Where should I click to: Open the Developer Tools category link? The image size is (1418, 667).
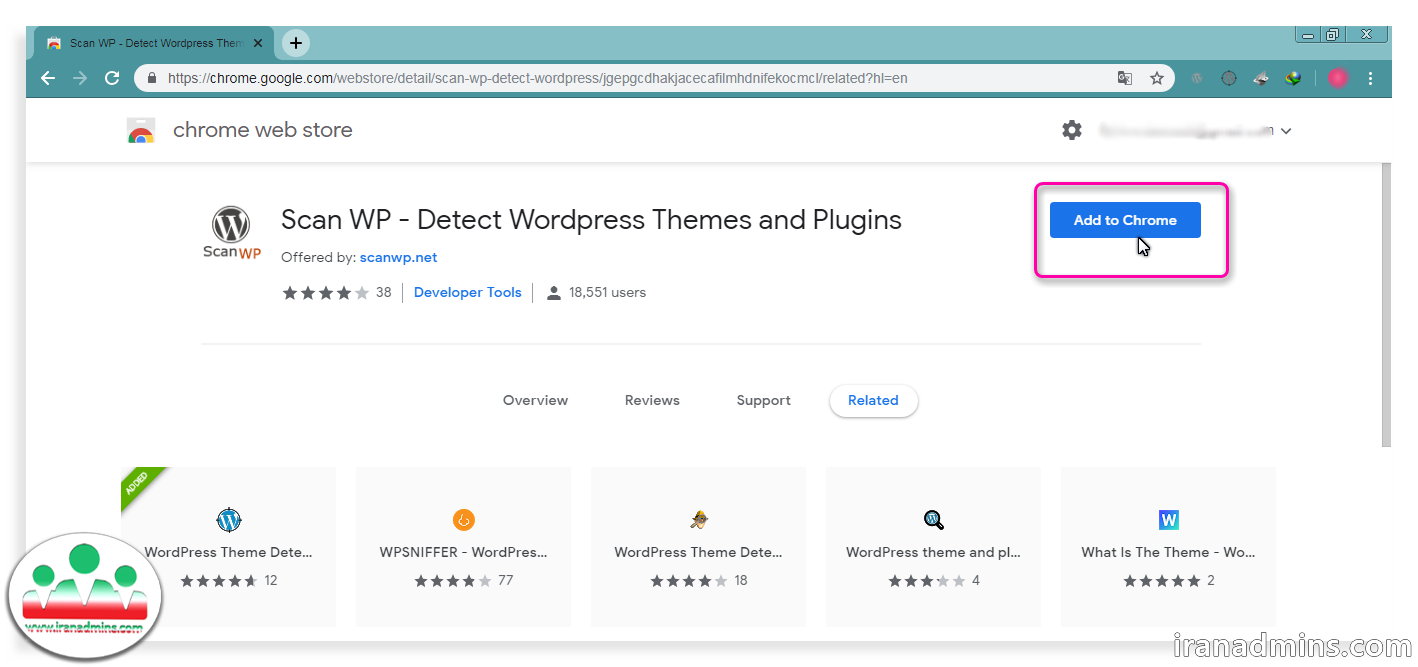point(467,292)
